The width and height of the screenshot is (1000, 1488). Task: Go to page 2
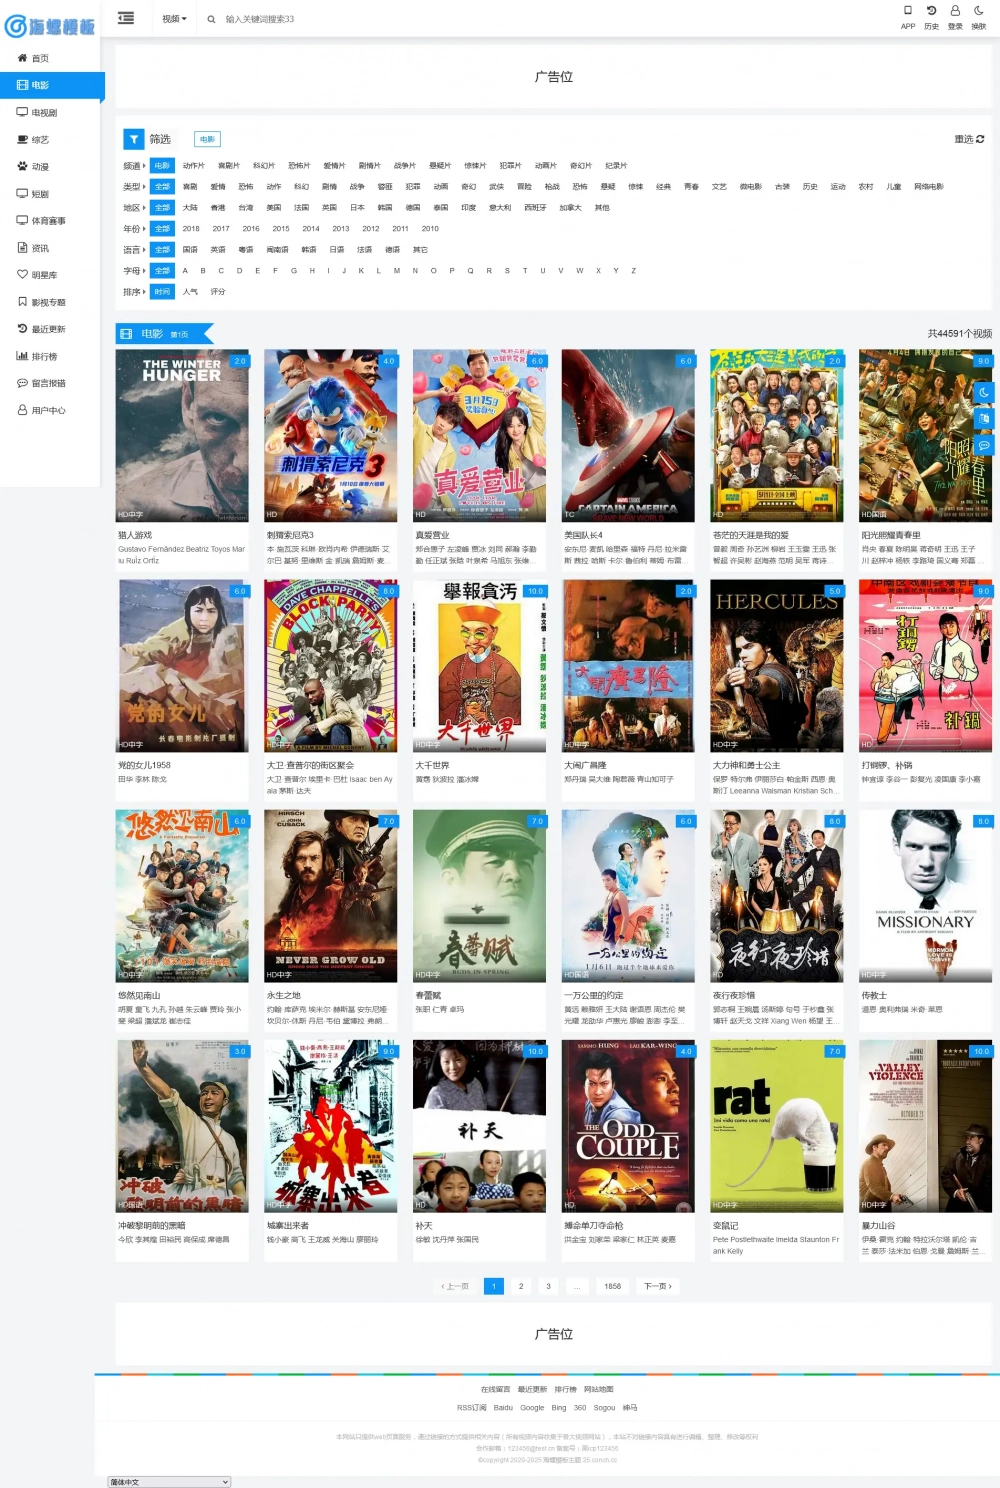pos(521,1286)
